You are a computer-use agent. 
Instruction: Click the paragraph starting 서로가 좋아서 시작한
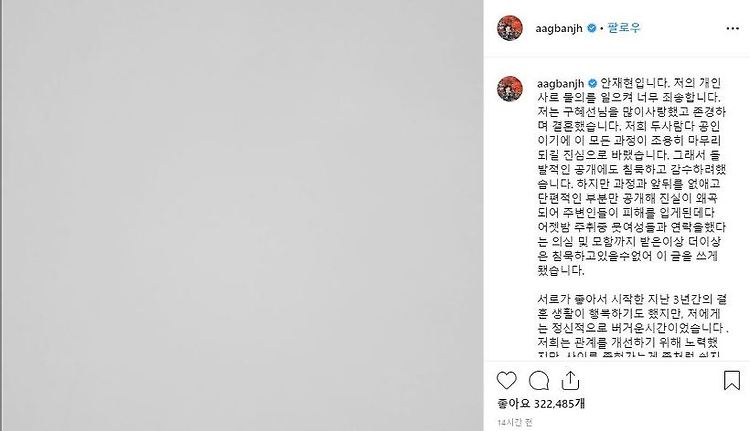632,299
